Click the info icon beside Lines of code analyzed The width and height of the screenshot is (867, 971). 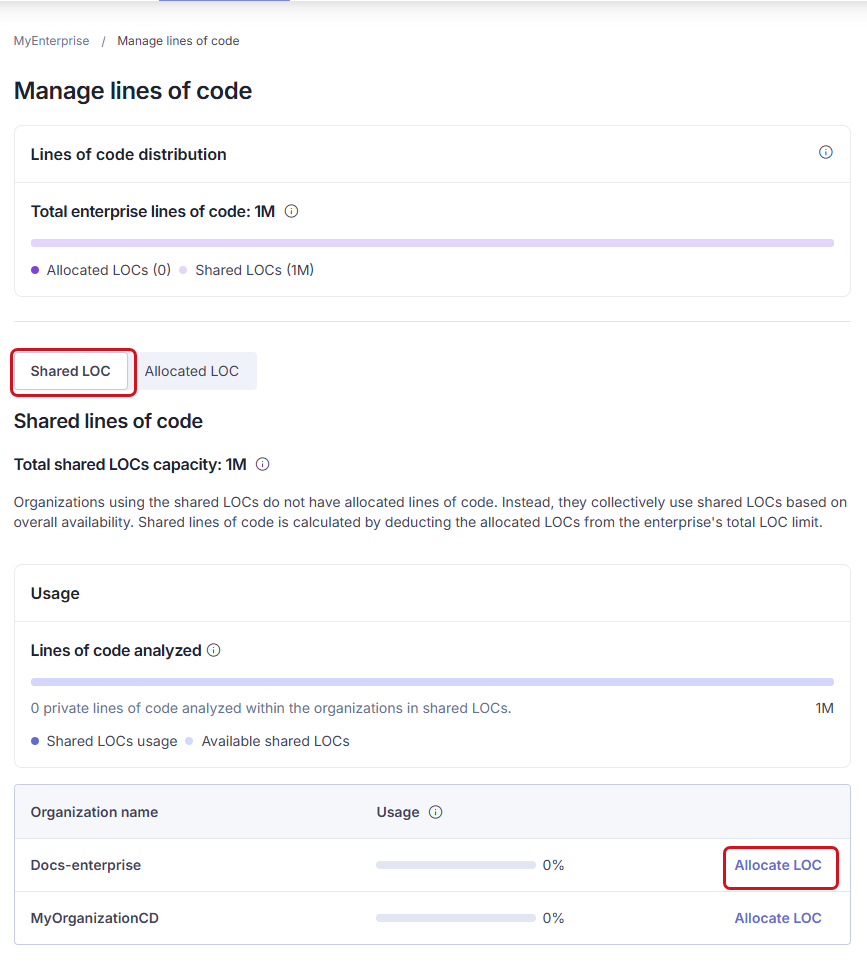coord(212,650)
